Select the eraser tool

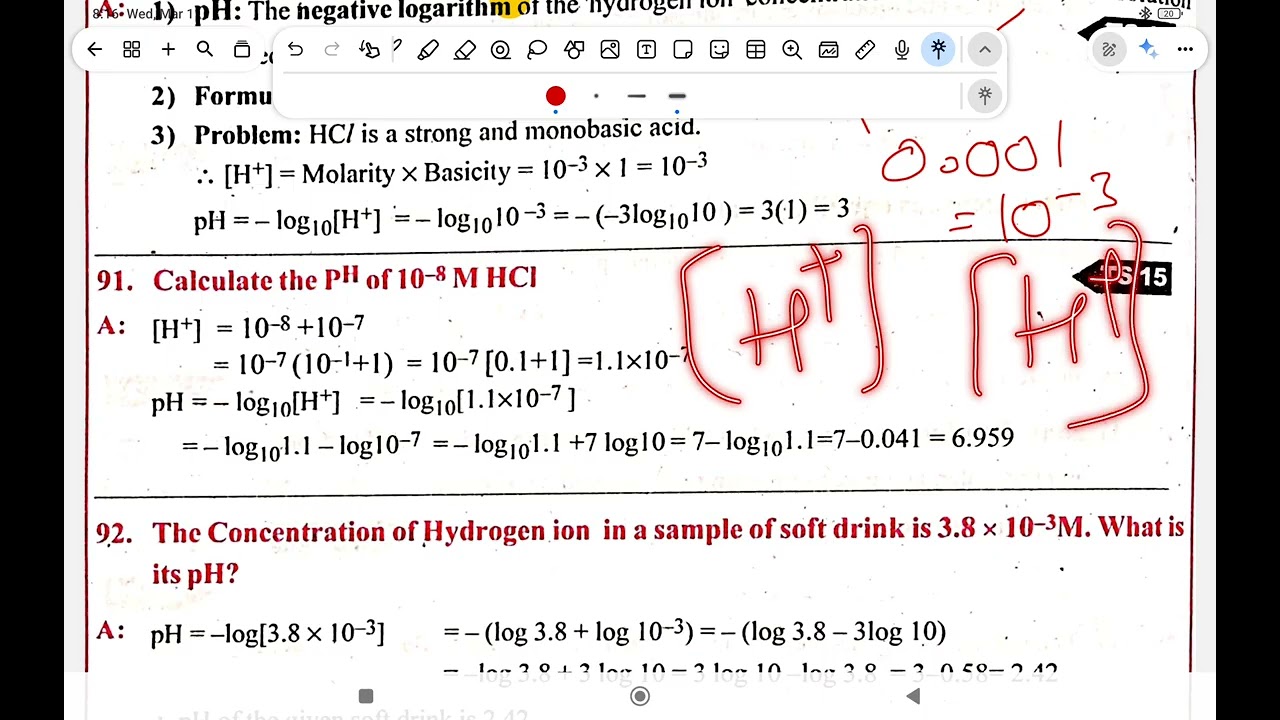pos(464,50)
